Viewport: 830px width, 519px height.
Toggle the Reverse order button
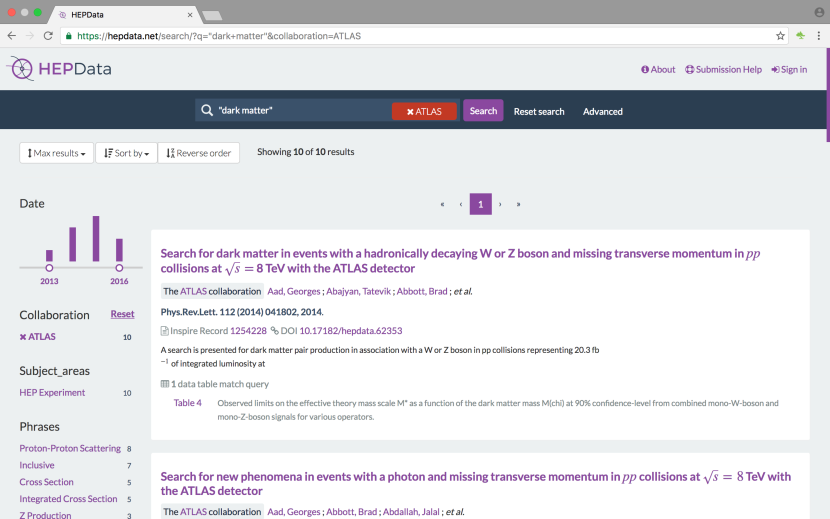coord(199,153)
